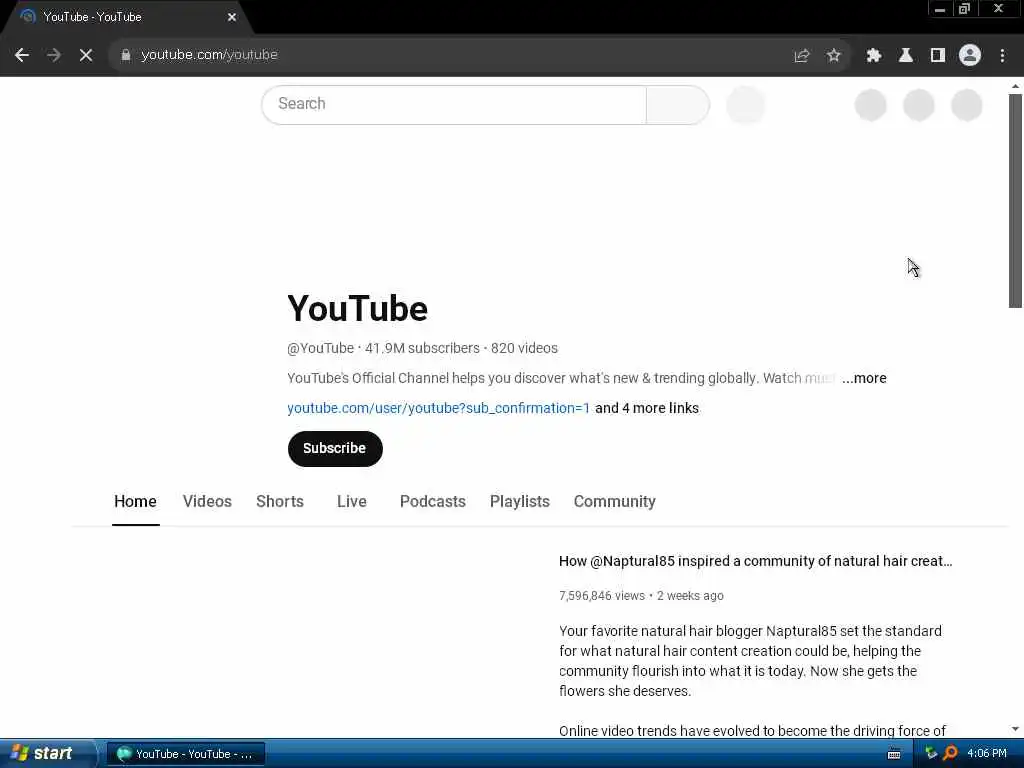
Task: Open the Chrome profile avatar
Action: [x=970, y=56]
